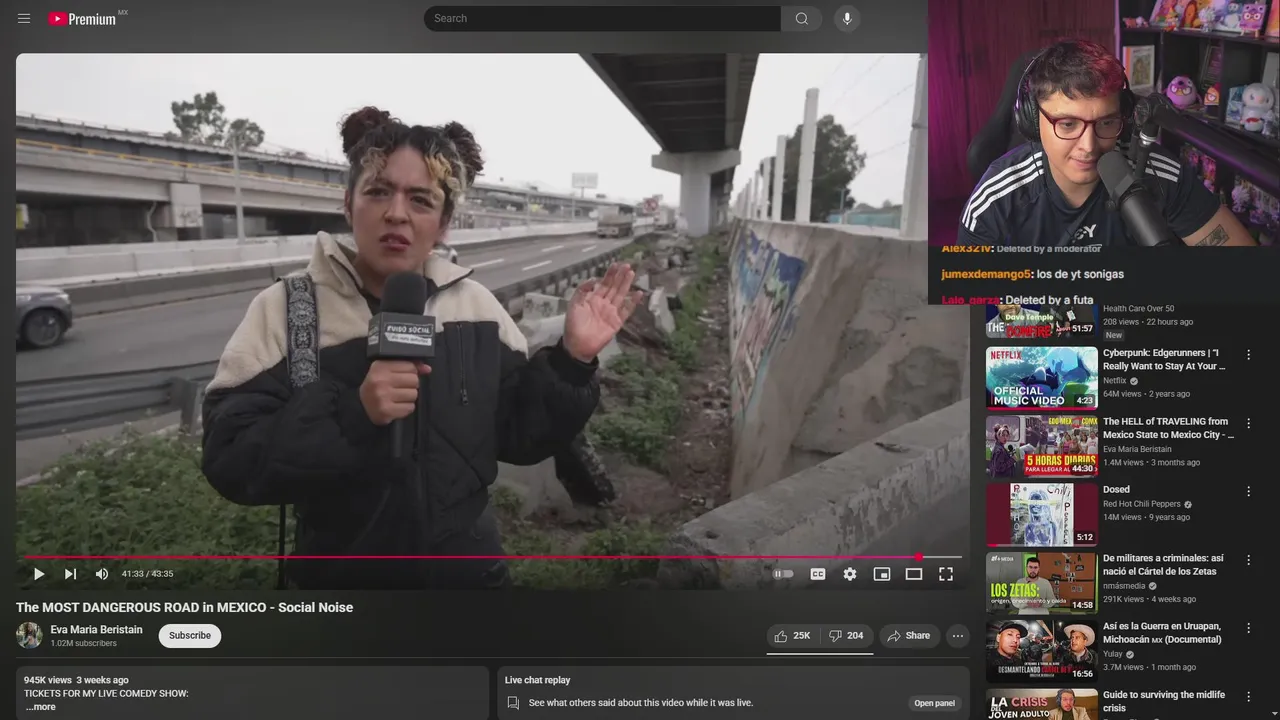Turn on closed captions
This screenshot has width=1280, height=720.
pos(818,574)
